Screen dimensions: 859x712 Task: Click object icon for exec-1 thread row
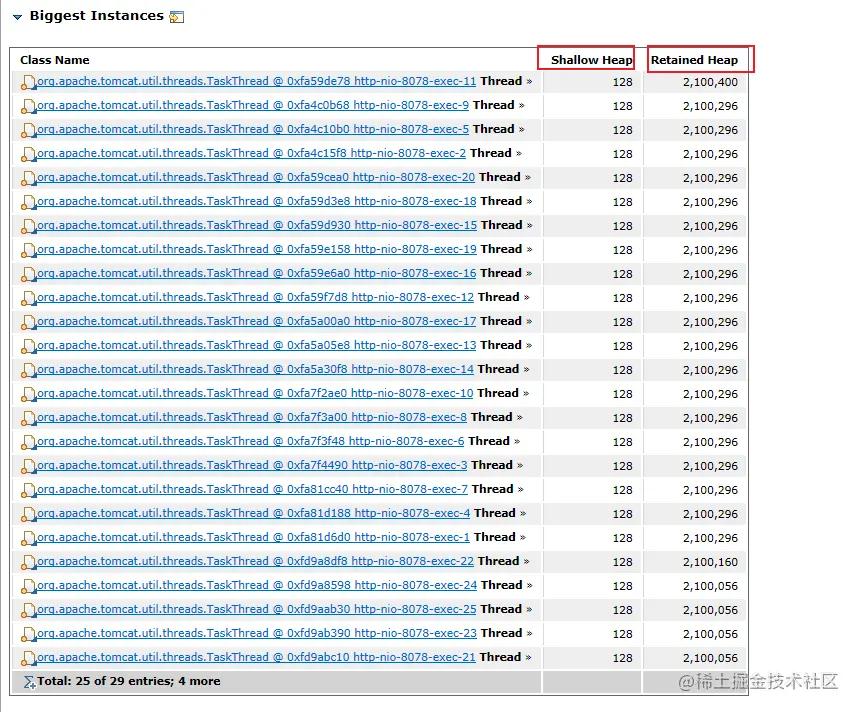(28, 539)
